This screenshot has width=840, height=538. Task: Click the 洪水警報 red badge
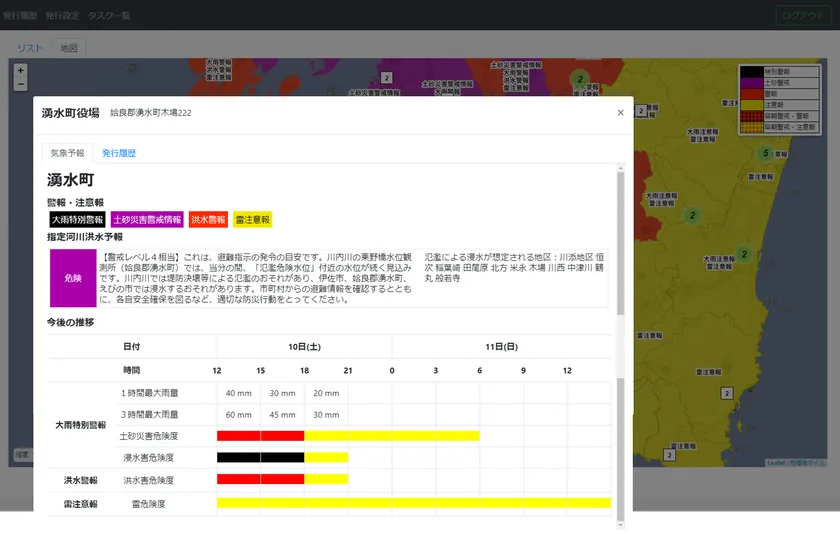(x=208, y=219)
